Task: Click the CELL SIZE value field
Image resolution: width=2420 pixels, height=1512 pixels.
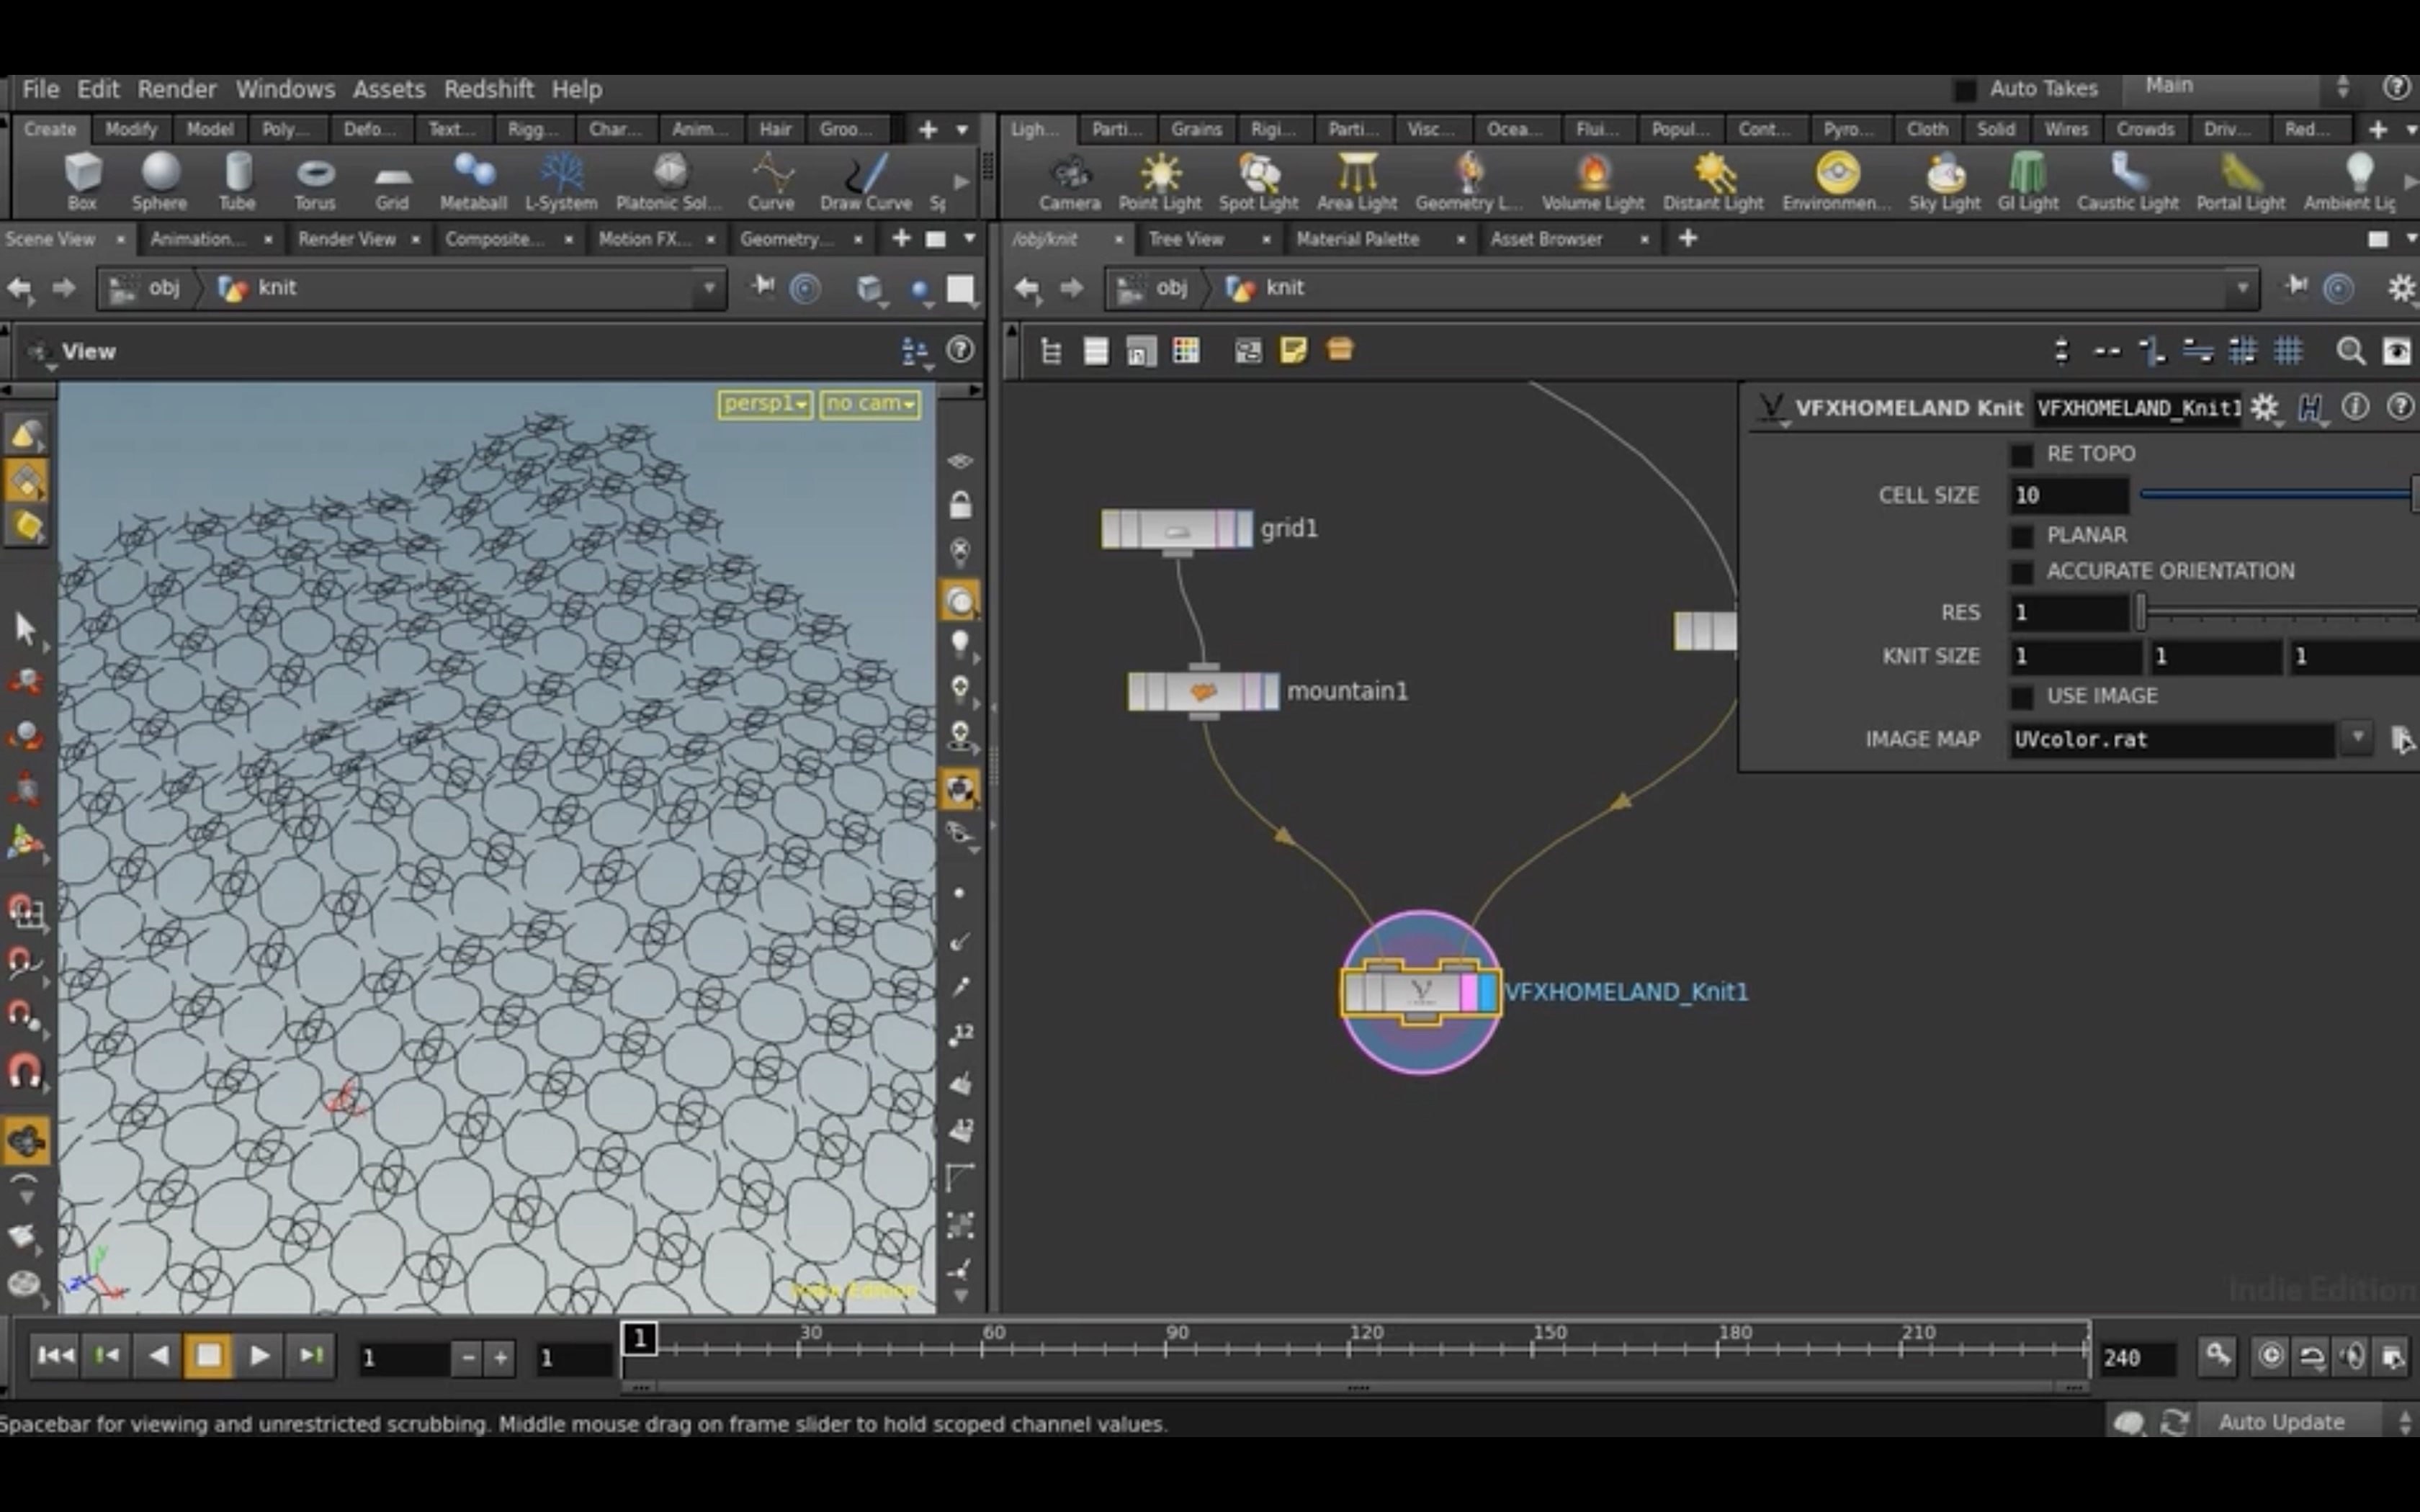Action: click(x=2069, y=495)
